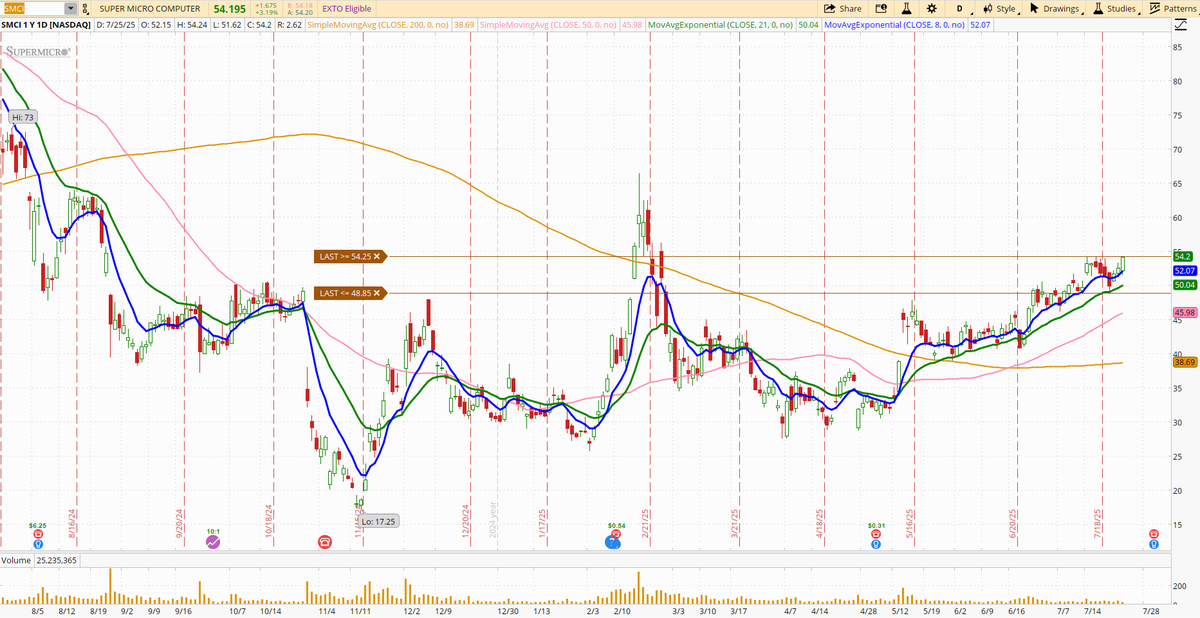This screenshot has height=618, width=1200.
Task: Click the symbol link clipboard icon
Action: 86,8
